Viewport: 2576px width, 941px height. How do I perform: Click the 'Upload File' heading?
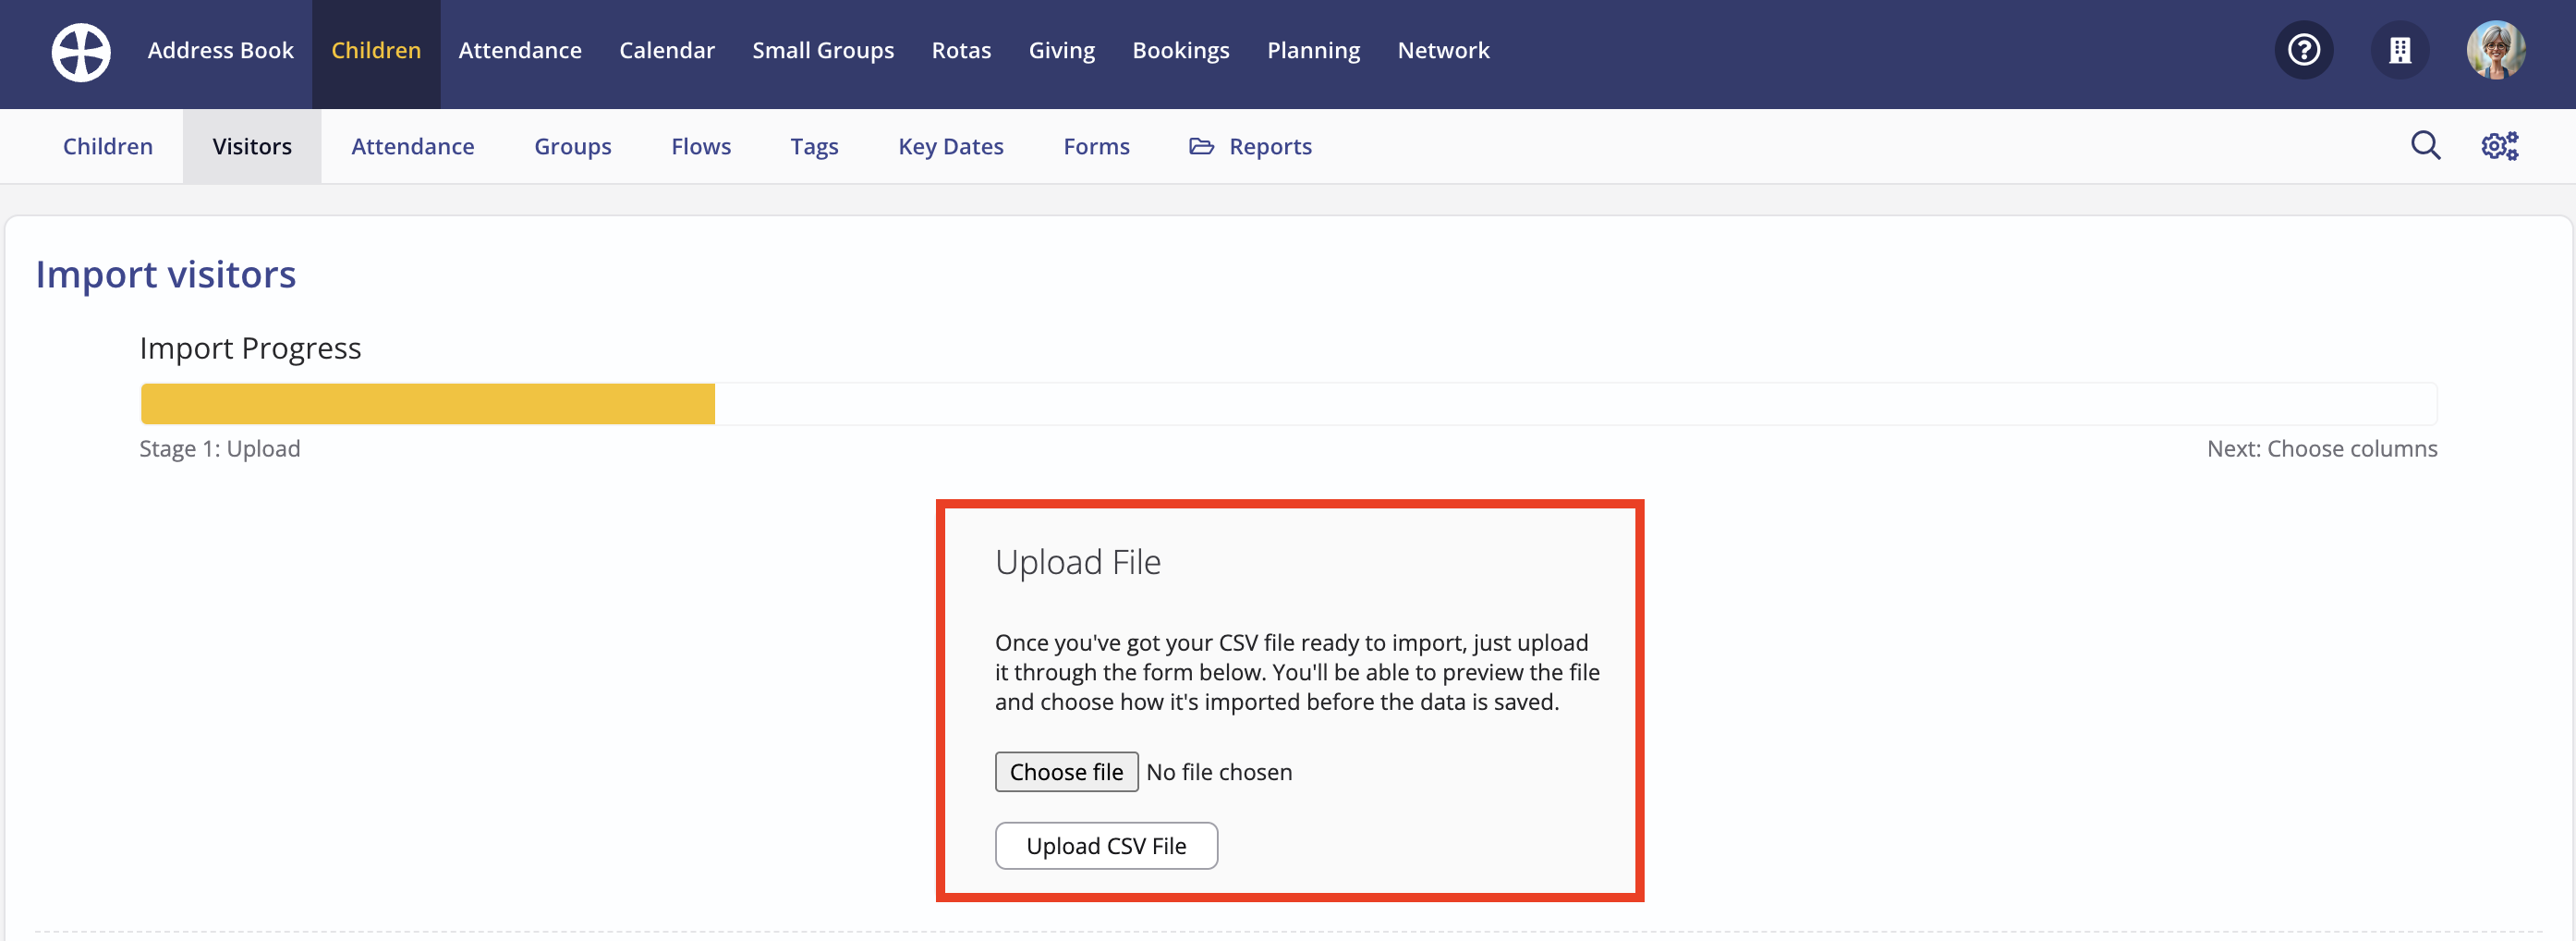[1078, 562]
